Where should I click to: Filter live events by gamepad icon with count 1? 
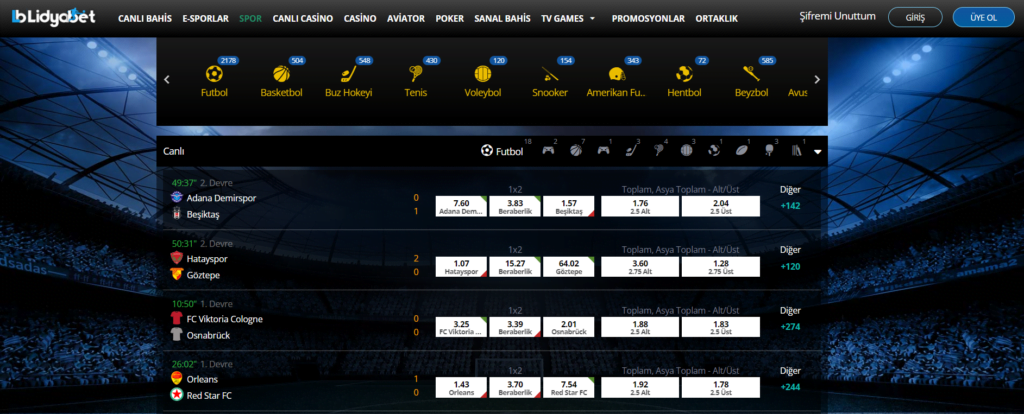pos(603,150)
